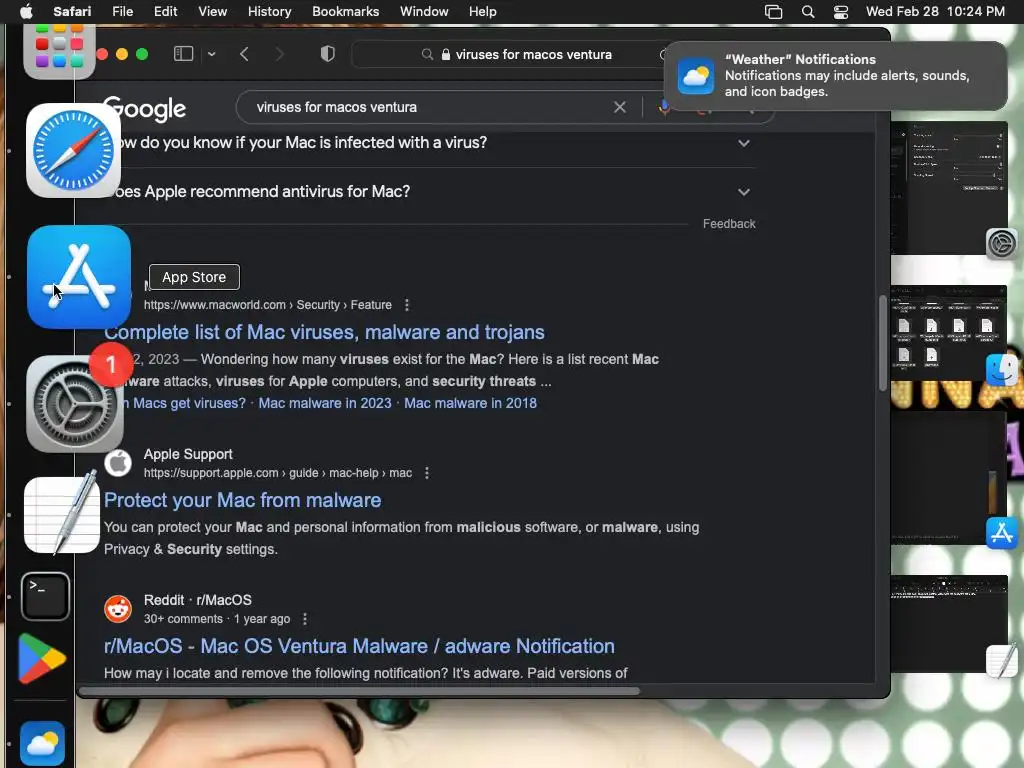Open TextEdit from the dock
The height and width of the screenshot is (768, 1024).
point(61,515)
